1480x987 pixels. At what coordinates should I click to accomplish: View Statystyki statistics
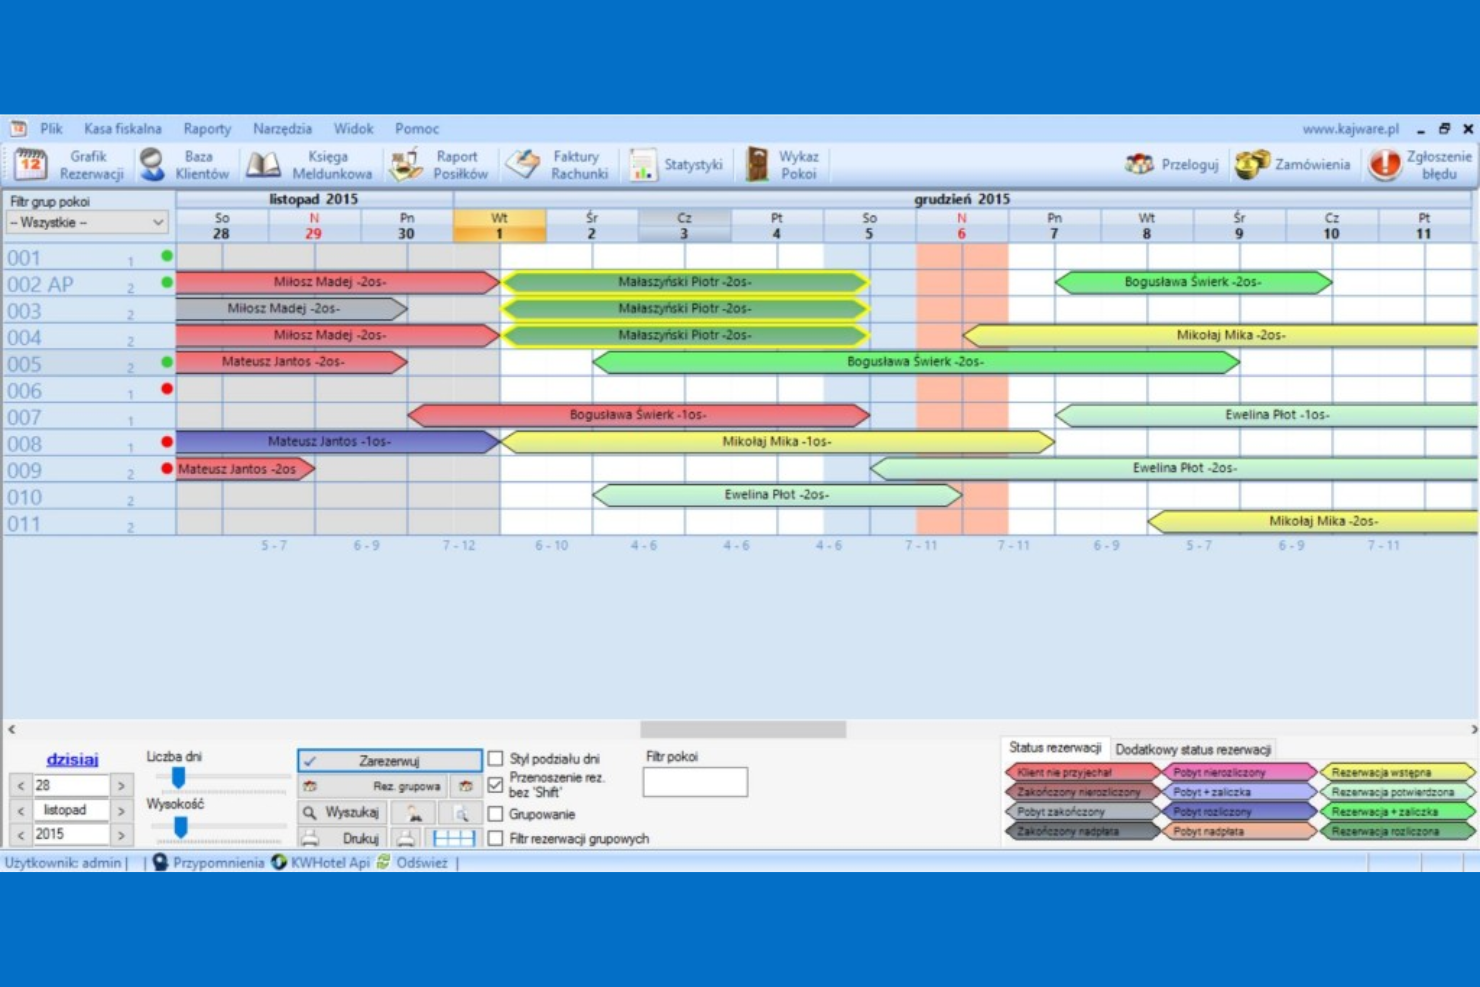pyautogui.click(x=679, y=164)
